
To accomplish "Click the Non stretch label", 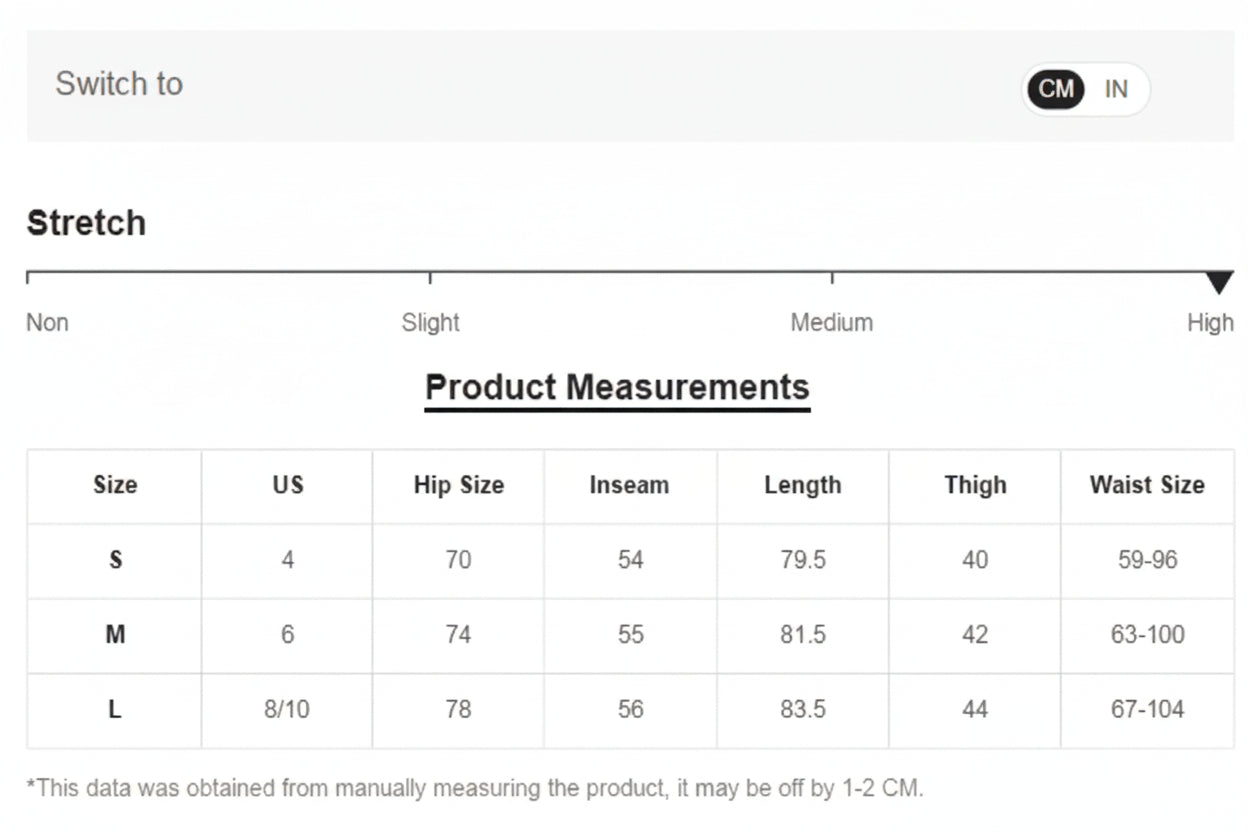I will (x=46, y=322).
